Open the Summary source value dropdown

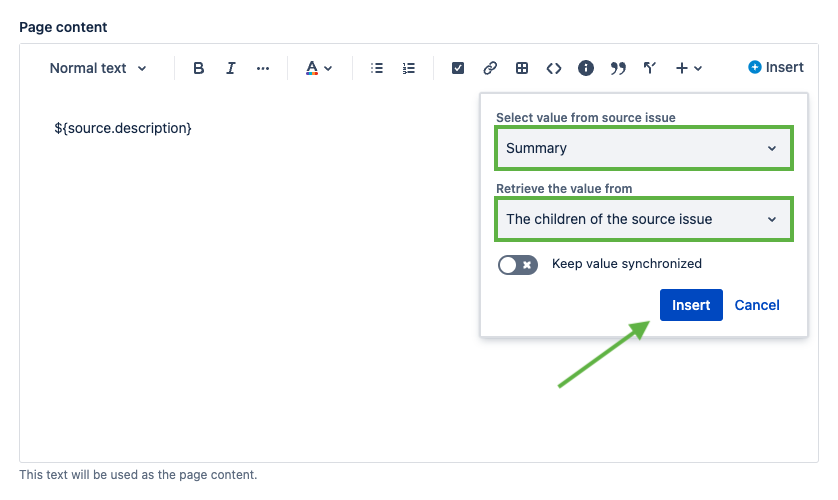pyautogui.click(x=643, y=148)
